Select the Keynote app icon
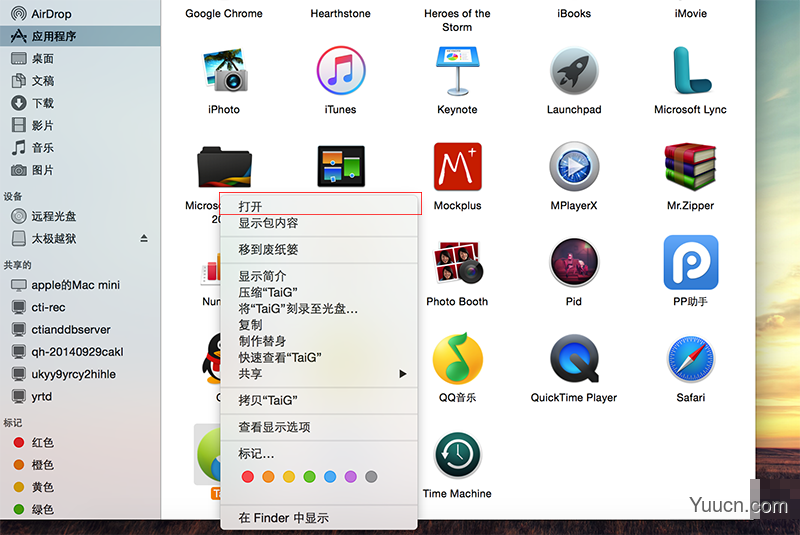The image size is (800, 535). [457, 70]
